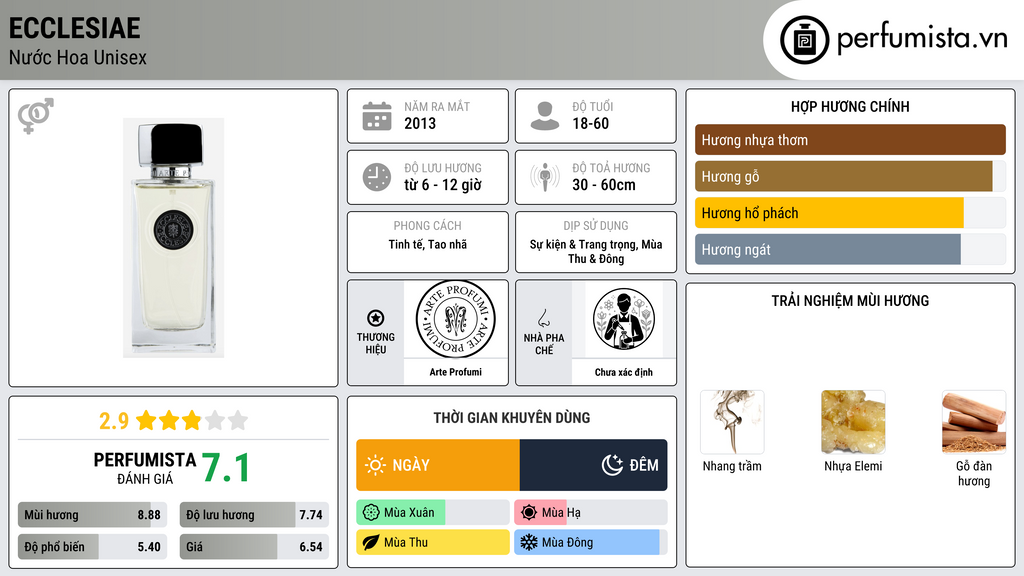Click the Chưa xác định perfumer label

(624, 372)
